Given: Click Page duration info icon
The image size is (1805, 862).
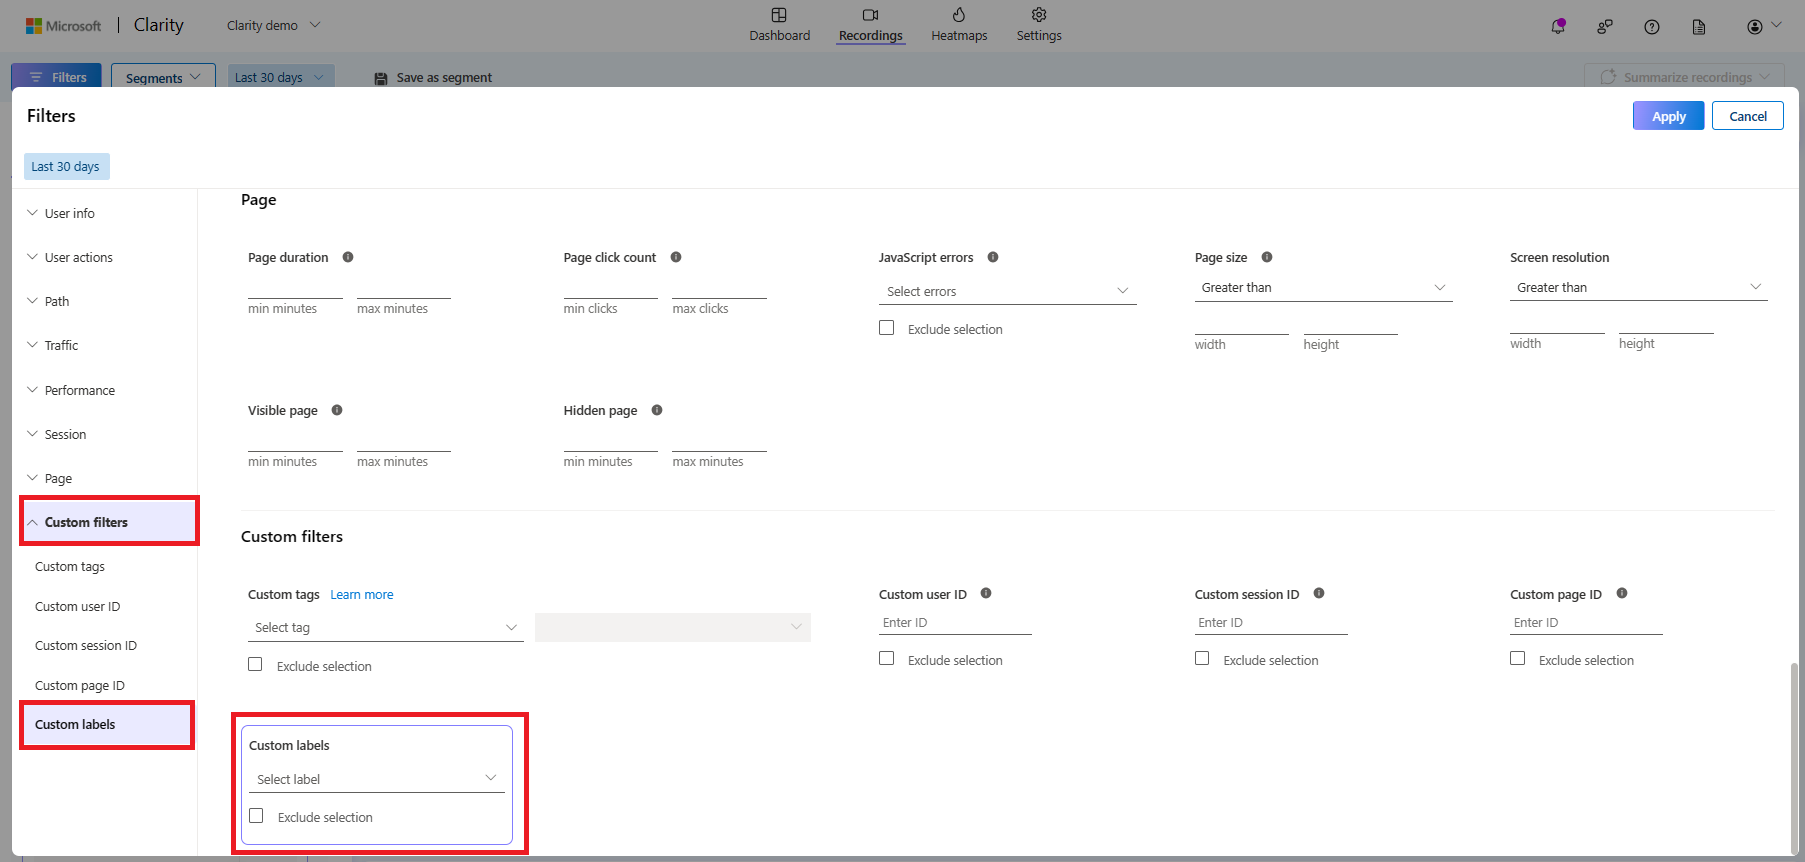Looking at the screenshot, I should 348,257.
